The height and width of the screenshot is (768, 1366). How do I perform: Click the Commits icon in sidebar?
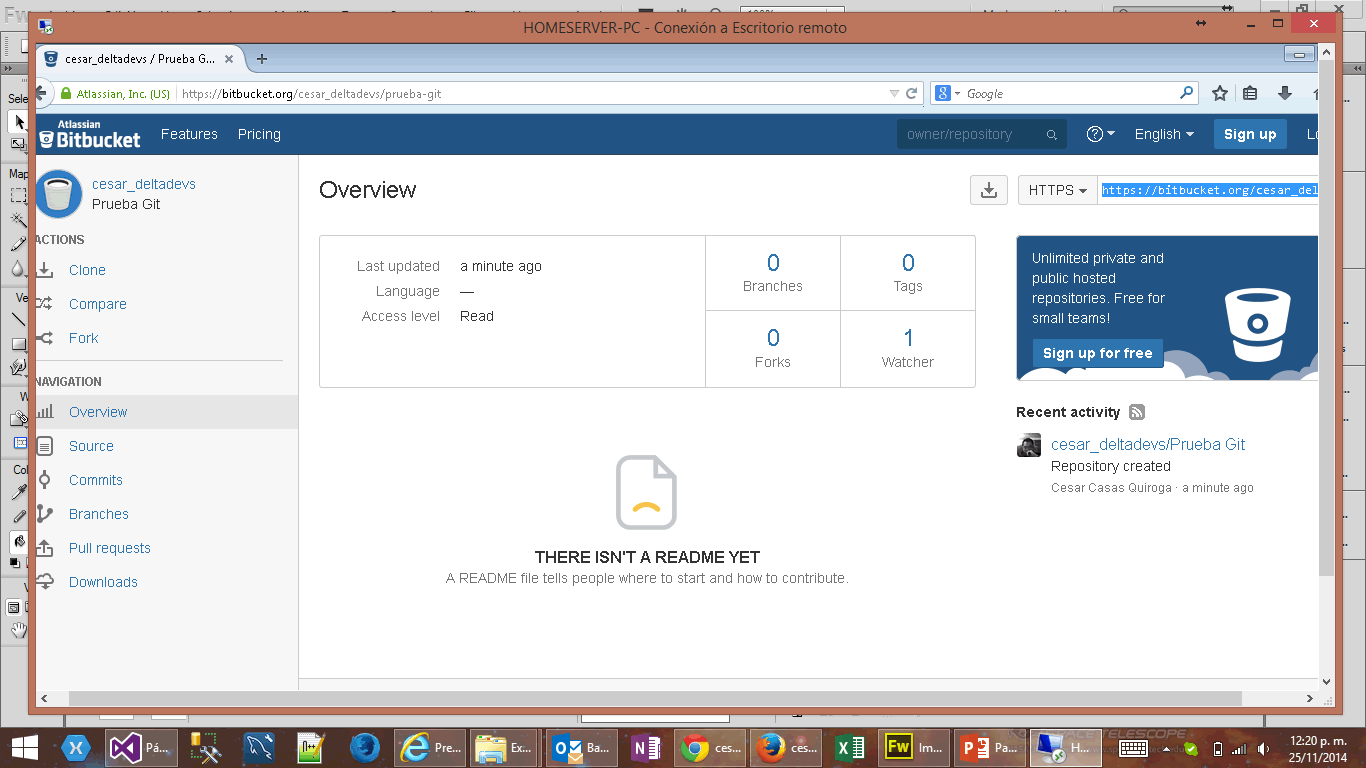(45, 480)
